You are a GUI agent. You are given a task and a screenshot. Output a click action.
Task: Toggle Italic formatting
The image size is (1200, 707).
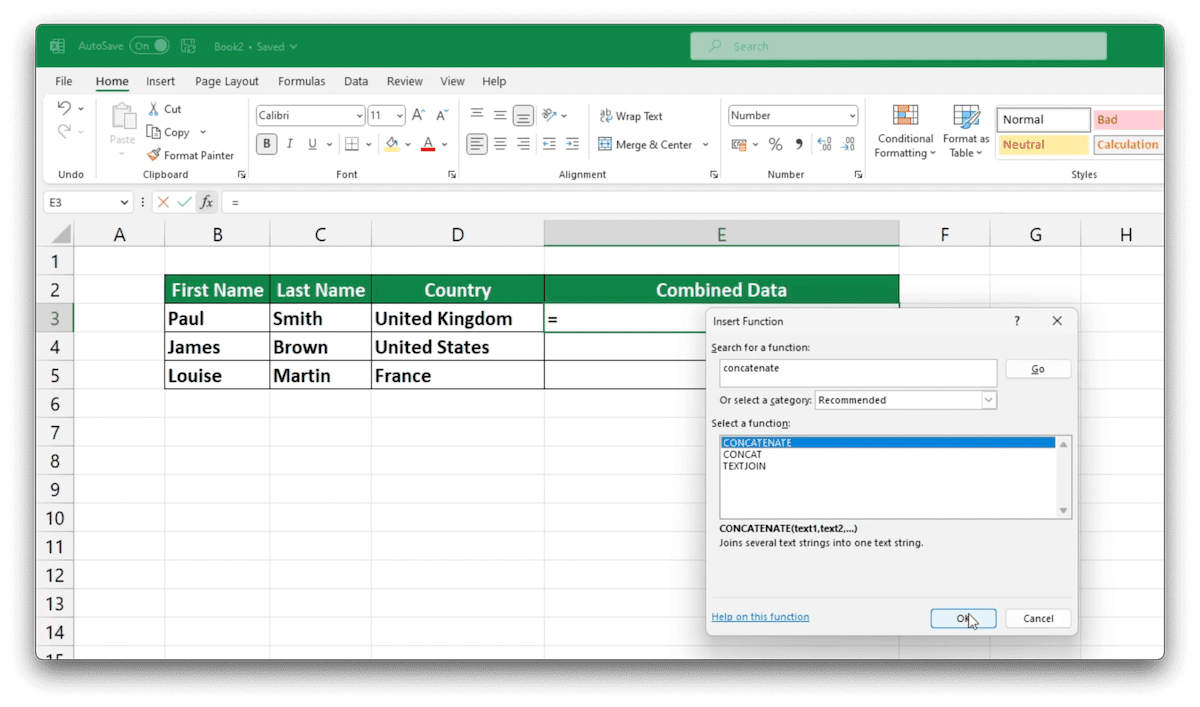[290, 144]
